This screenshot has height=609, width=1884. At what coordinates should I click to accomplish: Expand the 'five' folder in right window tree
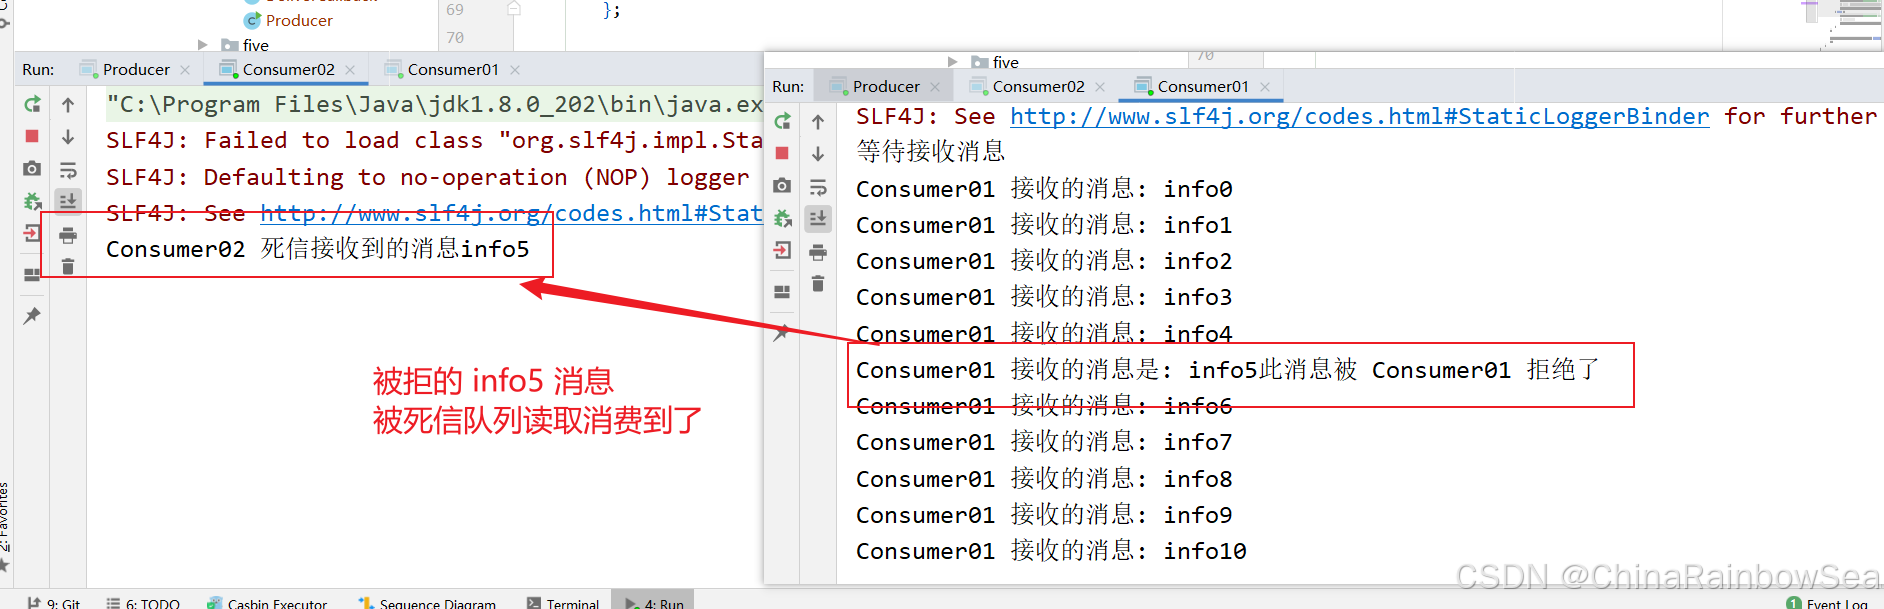[953, 62]
